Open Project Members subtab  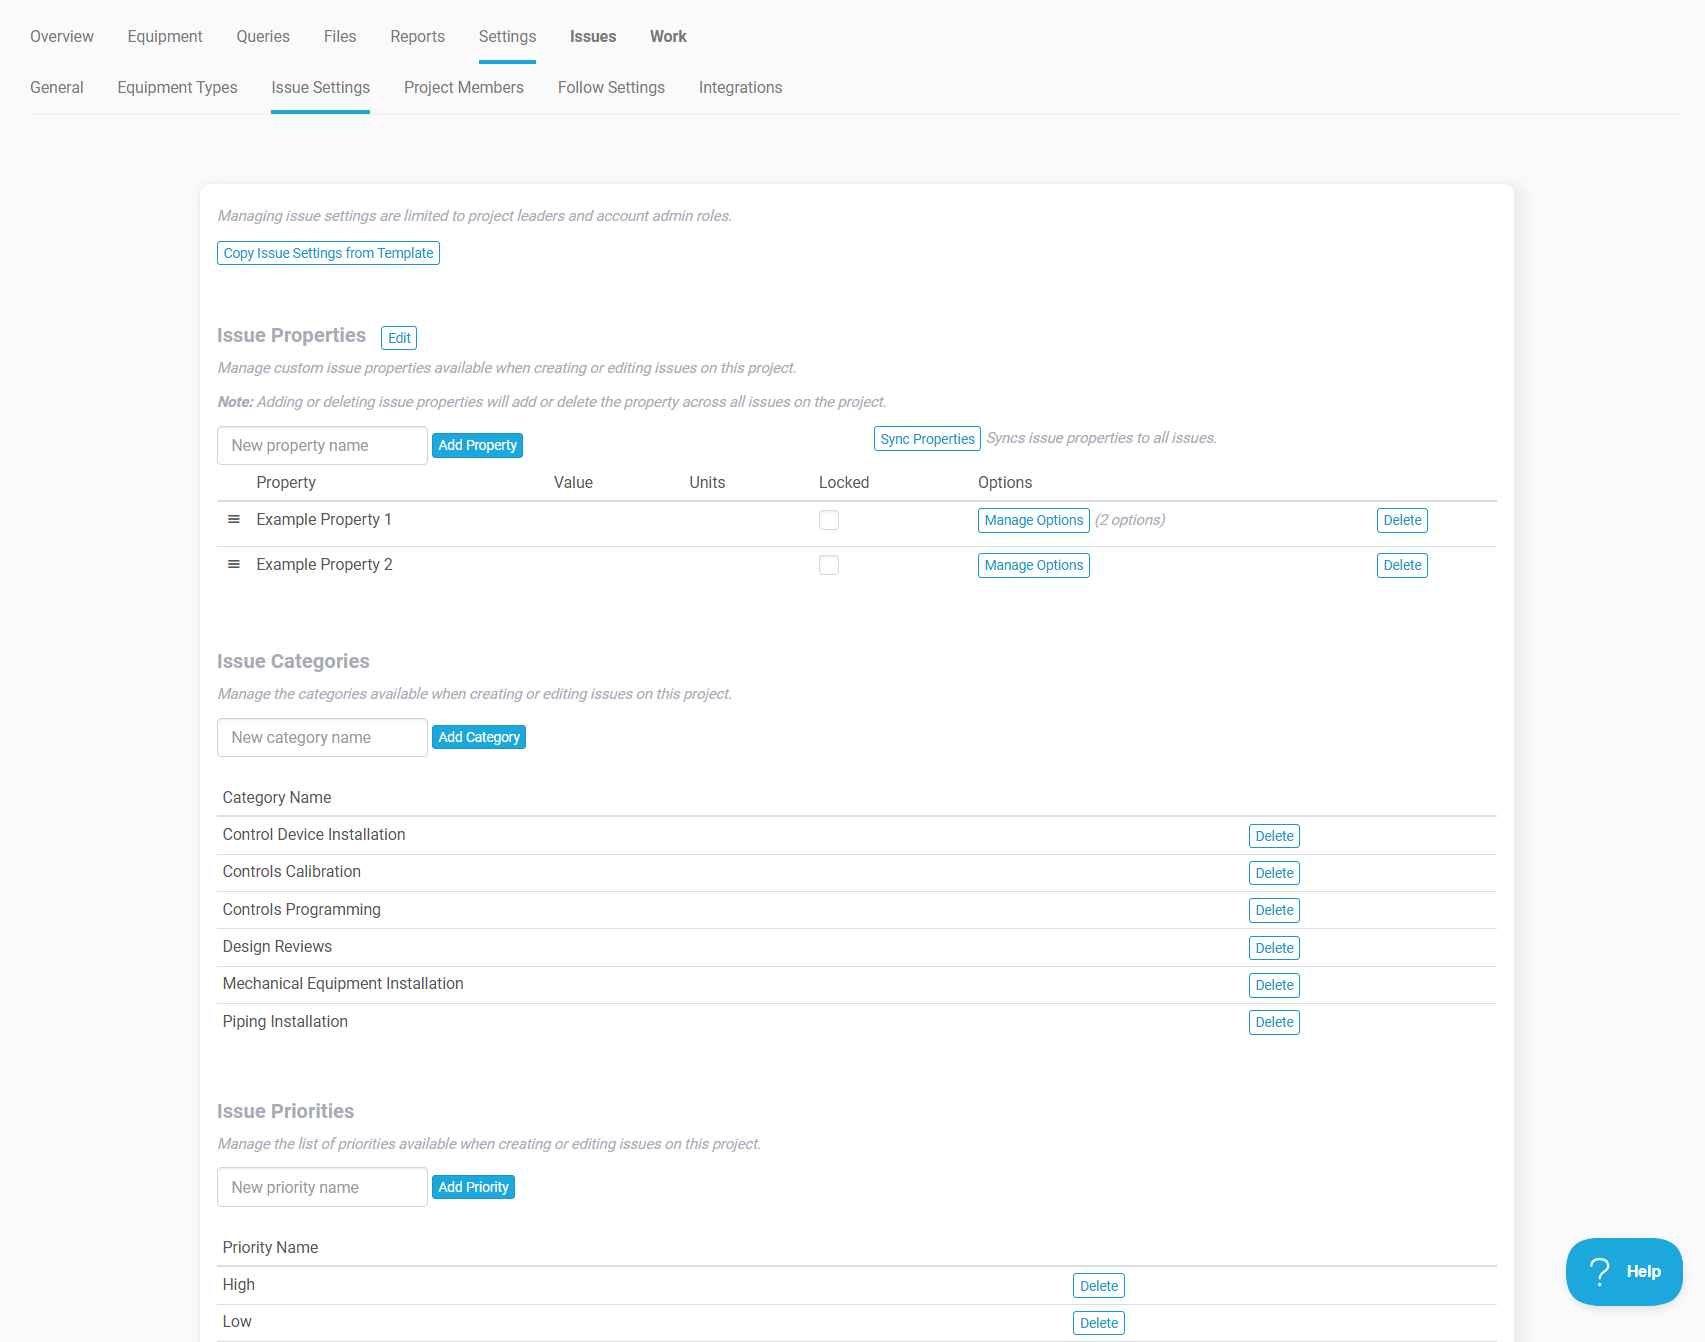coord(464,88)
